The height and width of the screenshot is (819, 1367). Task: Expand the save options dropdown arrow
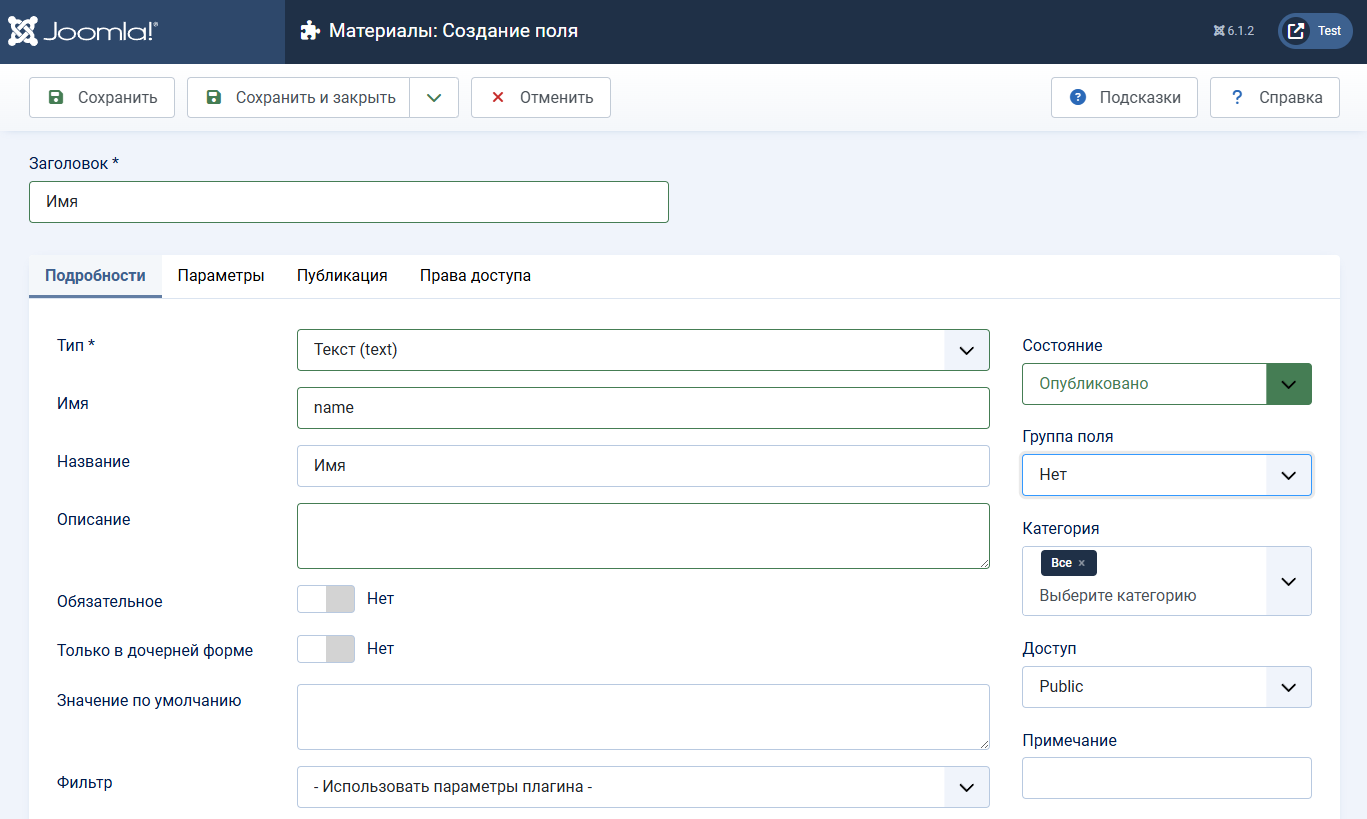[x=434, y=98]
